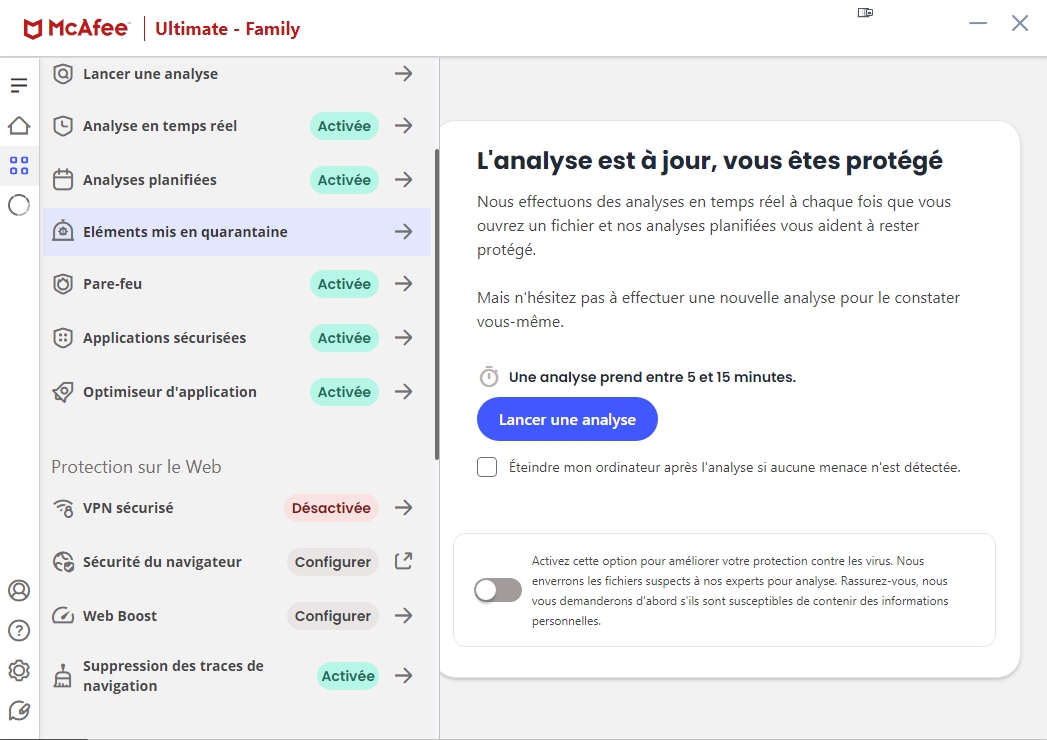Click the Optimiseur d'application rocket icon
Viewport: 1047px width, 740px height.
(x=63, y=392)
